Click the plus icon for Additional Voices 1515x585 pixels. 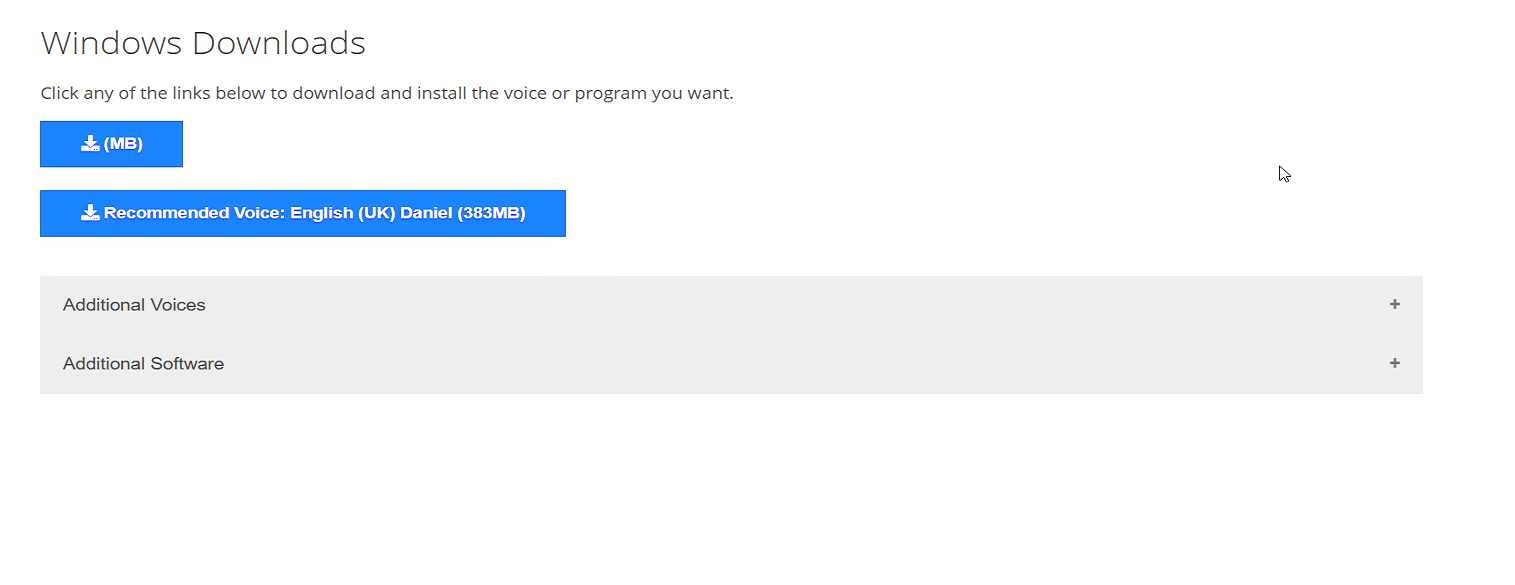tap(1394, 304)
